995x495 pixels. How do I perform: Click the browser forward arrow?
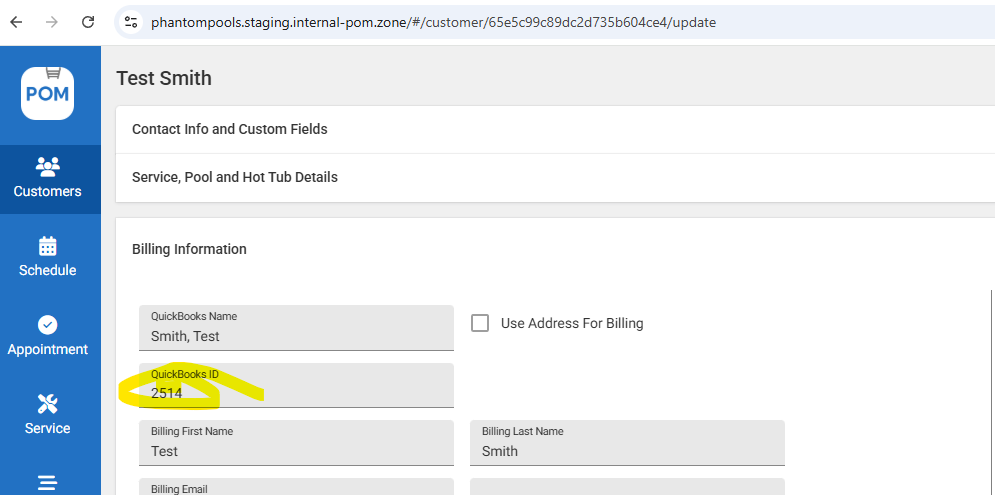(52, 21)
